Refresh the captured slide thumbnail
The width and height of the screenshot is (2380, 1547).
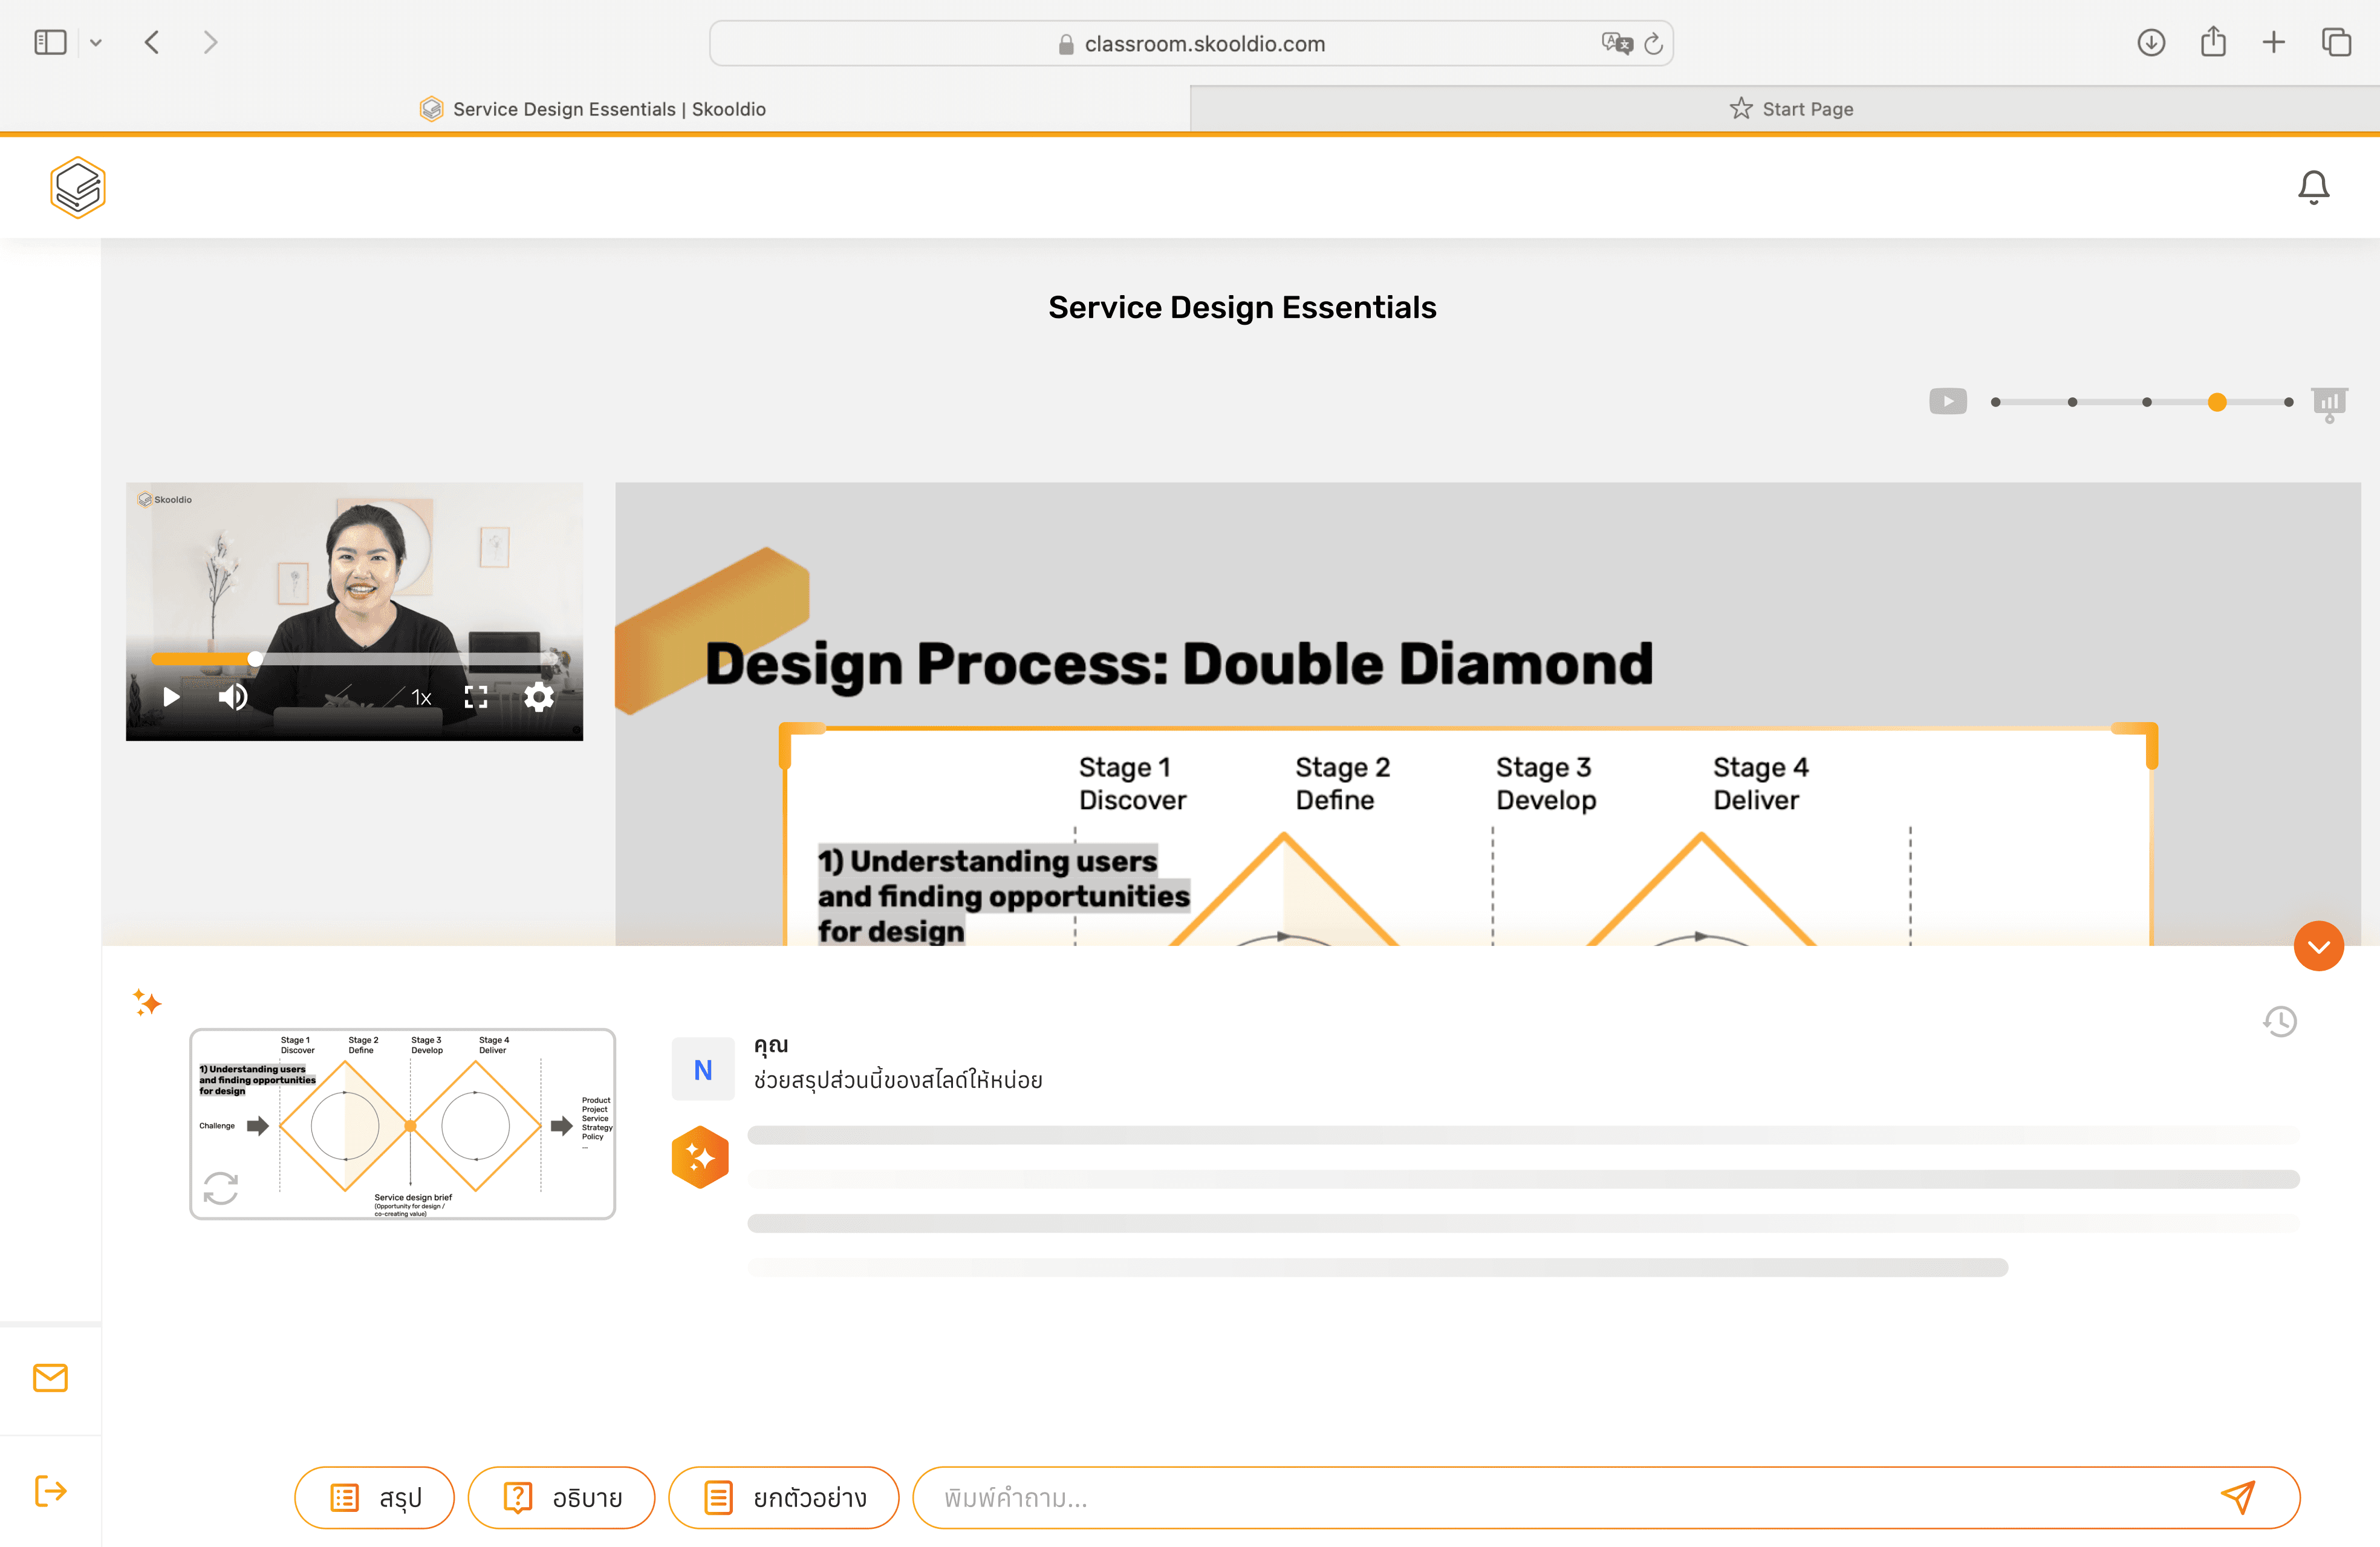click(221, 1188)
